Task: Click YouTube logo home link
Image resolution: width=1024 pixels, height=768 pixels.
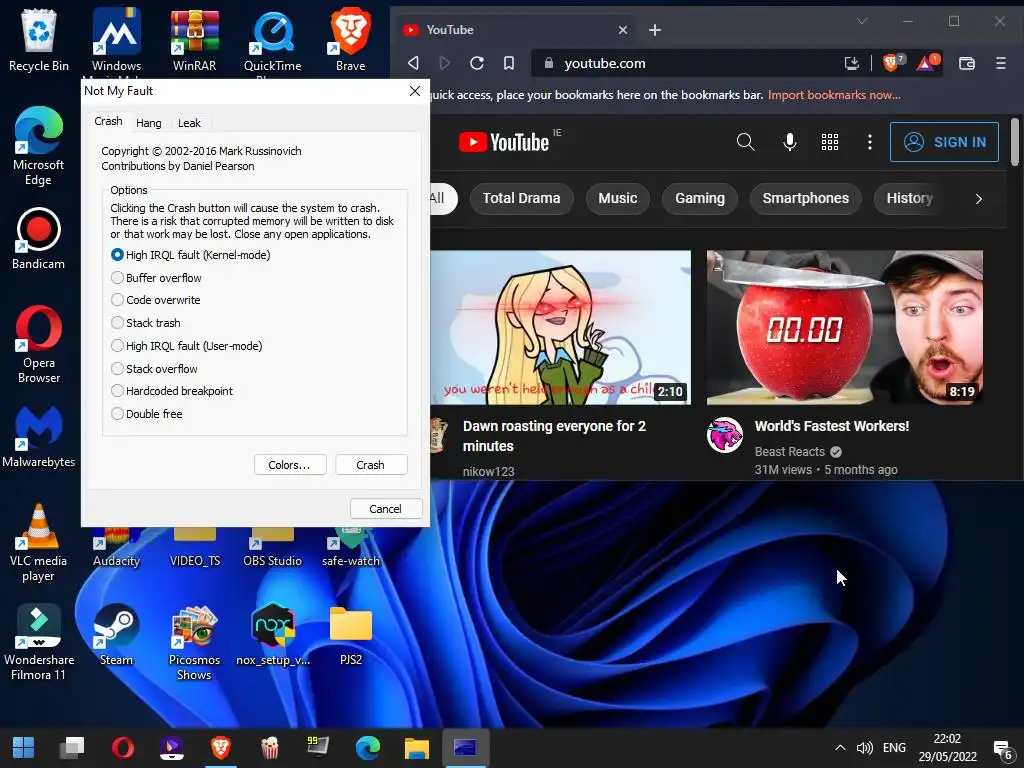Action: tap(504, 142)
